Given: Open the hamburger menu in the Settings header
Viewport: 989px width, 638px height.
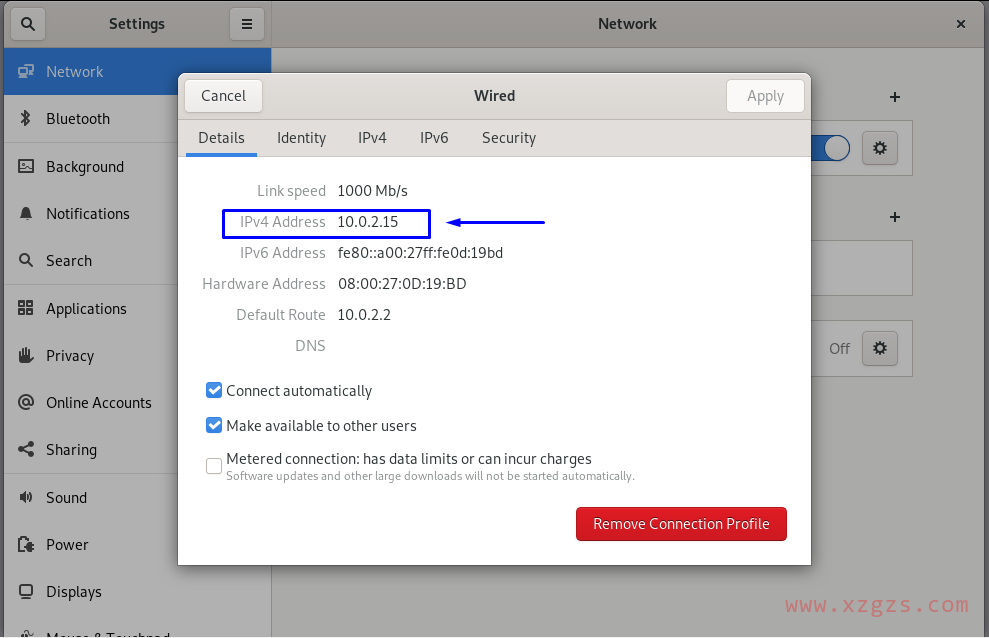Looking at the screenshot, I should (247, 23).
